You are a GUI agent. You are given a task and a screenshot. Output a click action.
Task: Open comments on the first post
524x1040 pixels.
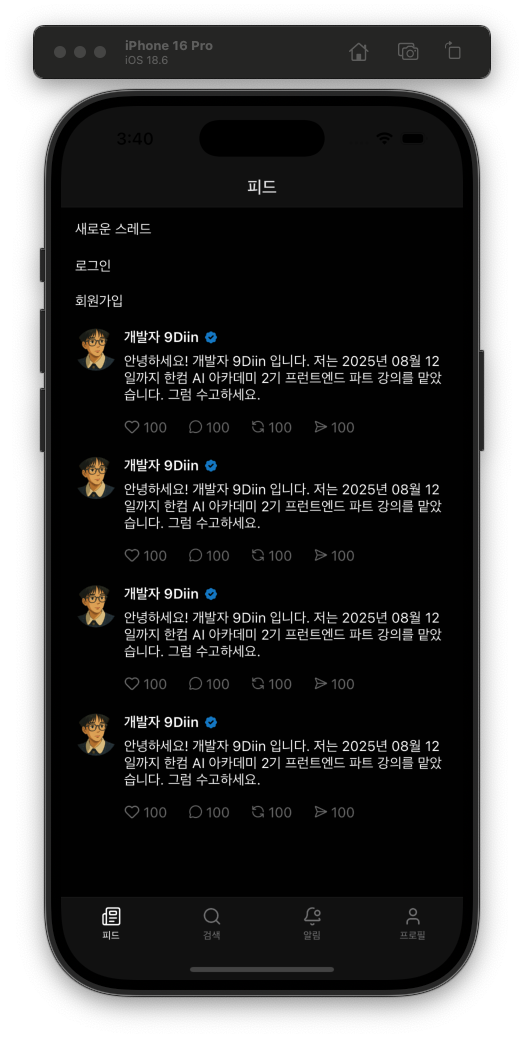coord(195,427)
